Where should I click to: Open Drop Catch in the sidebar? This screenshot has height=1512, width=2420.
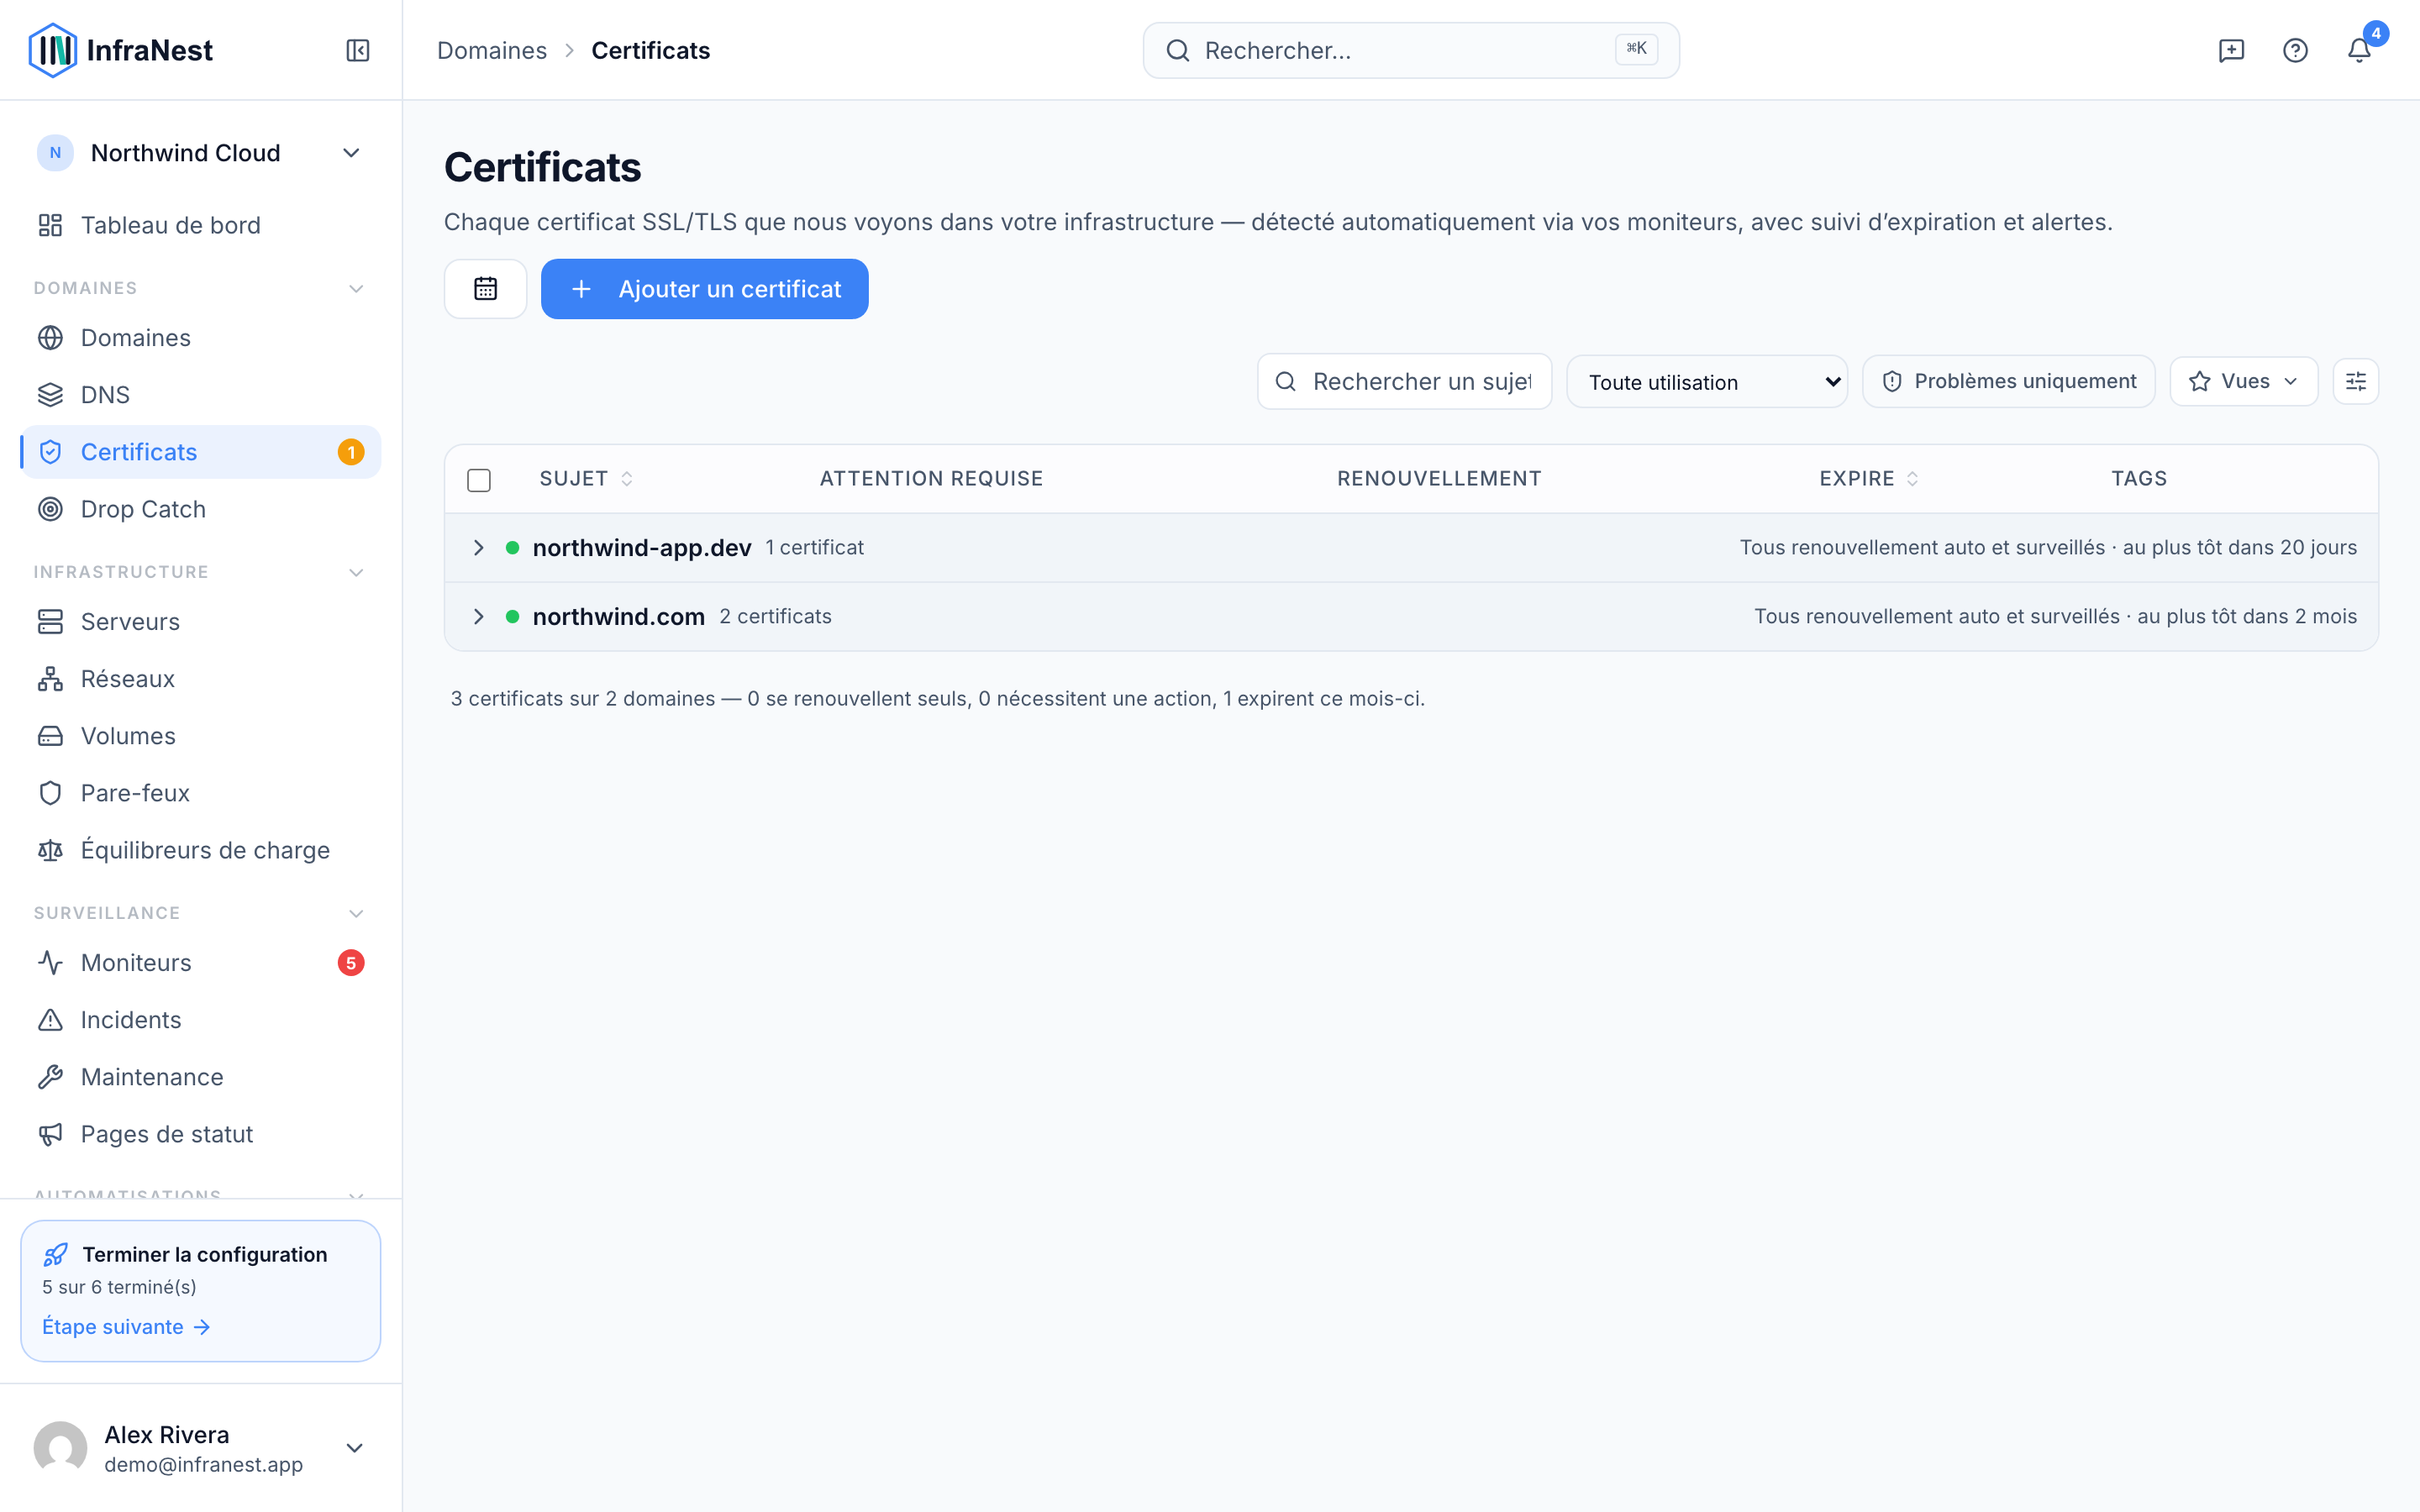pos(200,509)
